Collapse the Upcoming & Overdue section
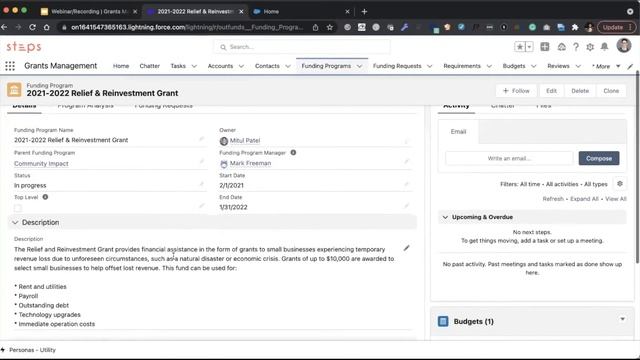The height and width of the screenshot is (360, 640). tap(445, 217)
